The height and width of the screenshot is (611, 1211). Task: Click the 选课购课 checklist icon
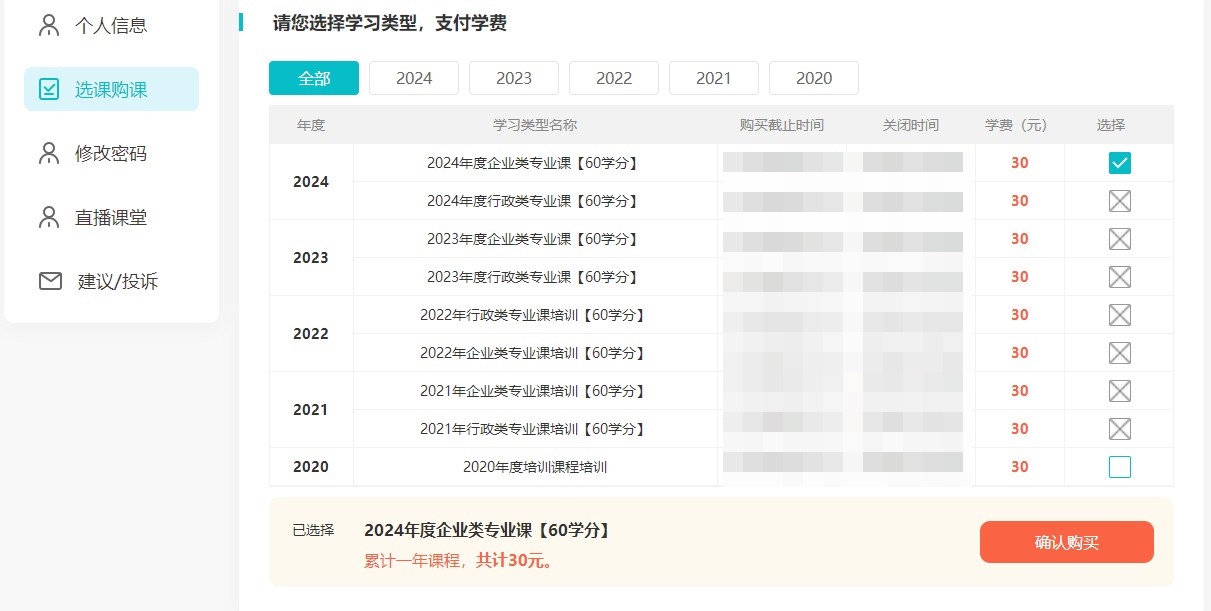[49, 89]
